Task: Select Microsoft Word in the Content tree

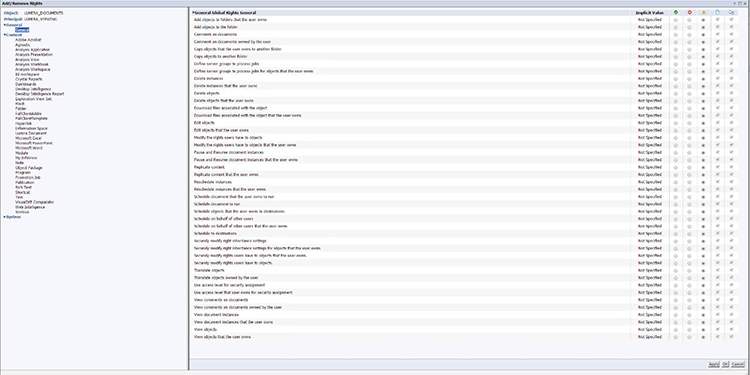Action: tap(28, 148)
